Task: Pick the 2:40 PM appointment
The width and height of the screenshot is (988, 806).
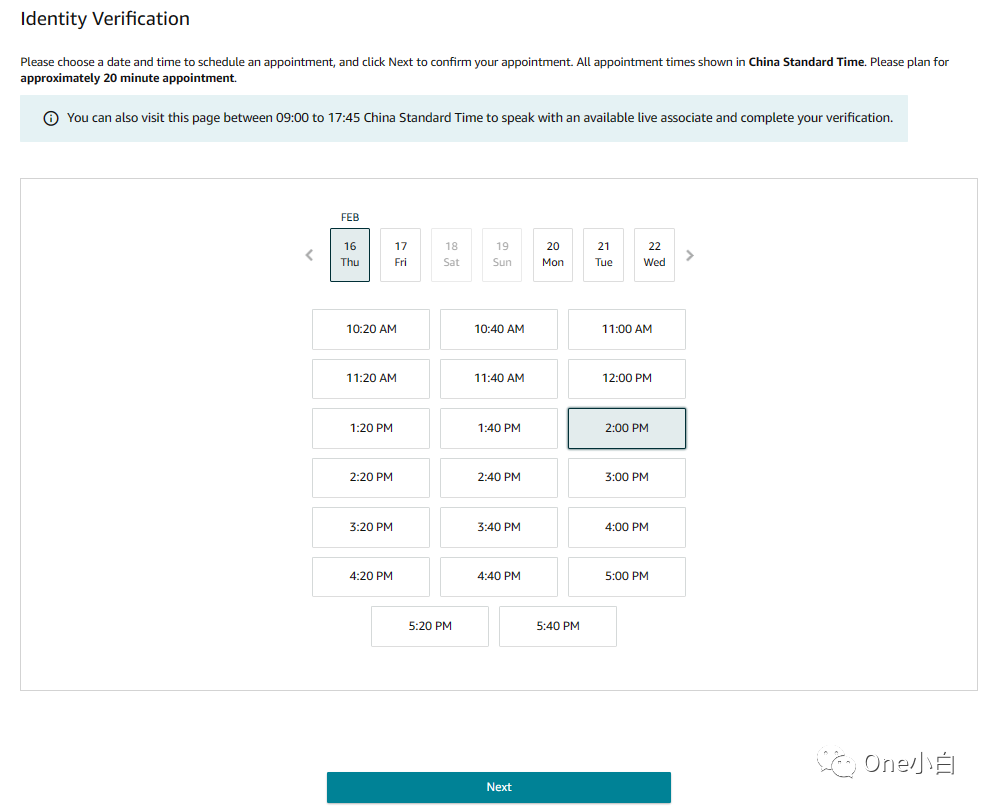Action: coord(499,477)
